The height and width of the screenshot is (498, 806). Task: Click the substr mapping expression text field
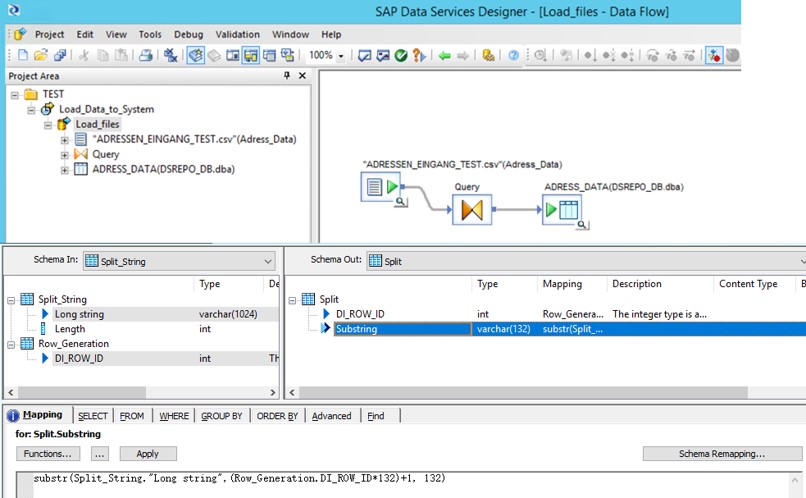coord(400,479)
